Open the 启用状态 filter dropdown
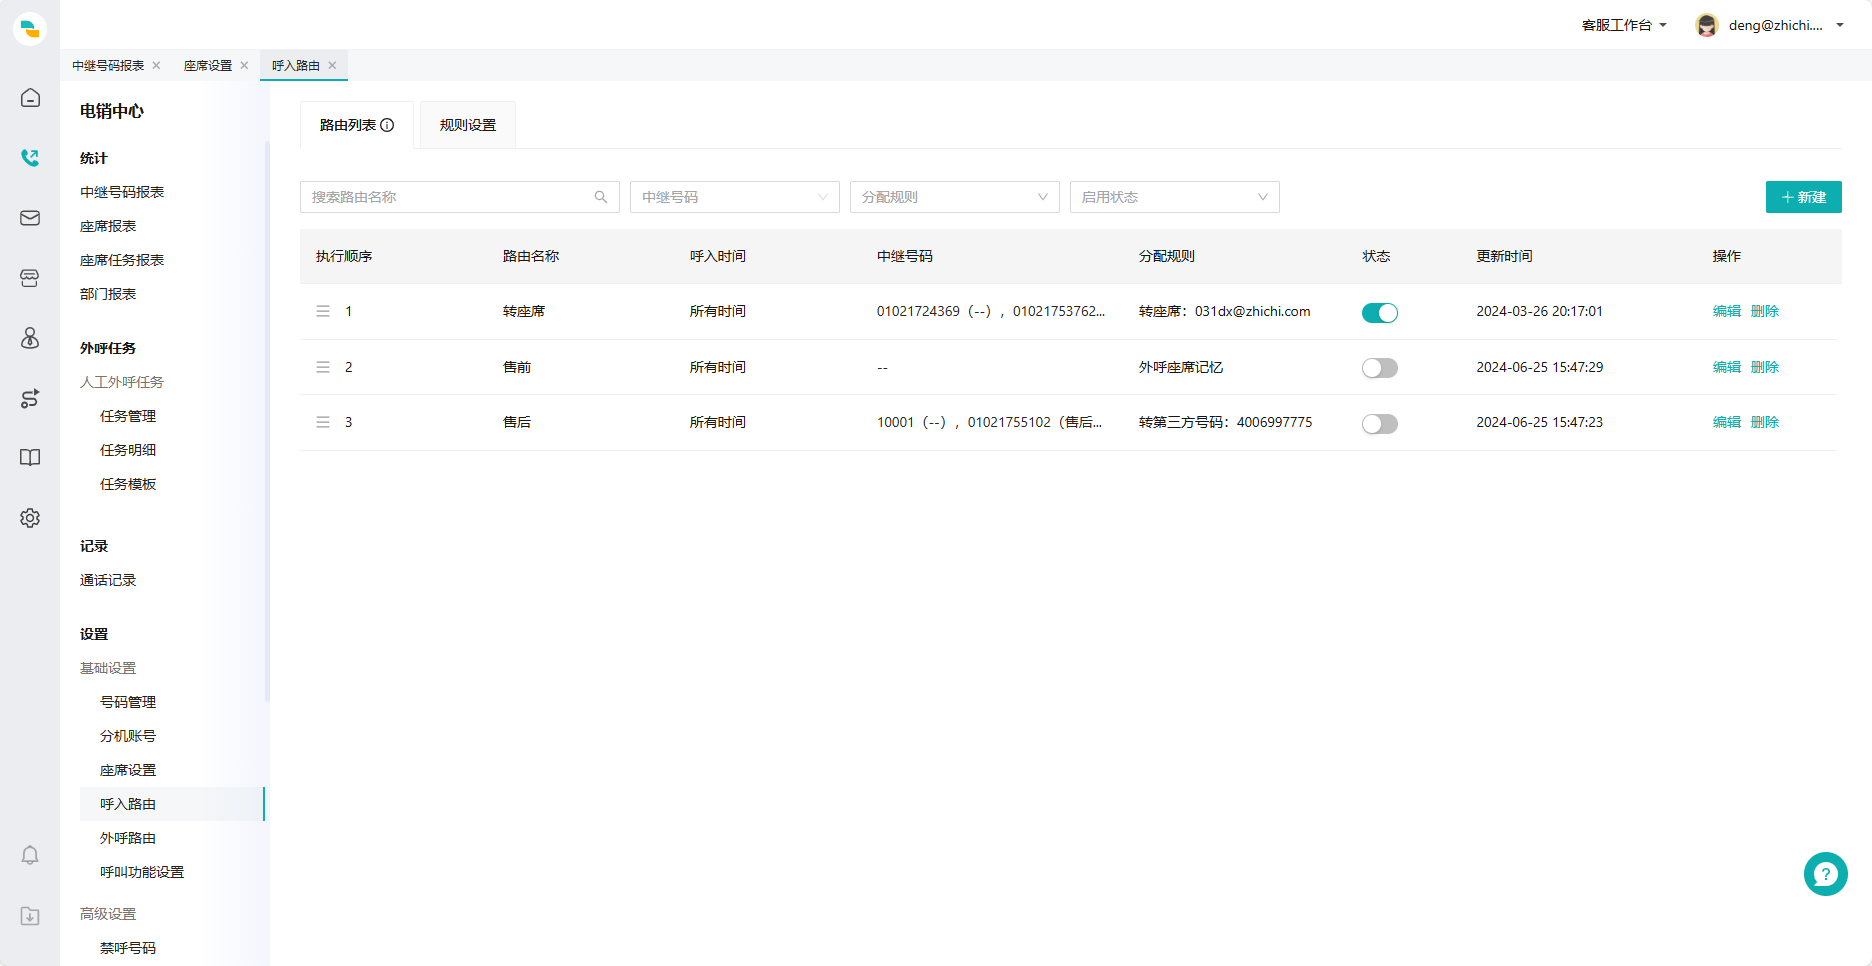Screen dimensions: 1872x966 (x=1175, y=197)
